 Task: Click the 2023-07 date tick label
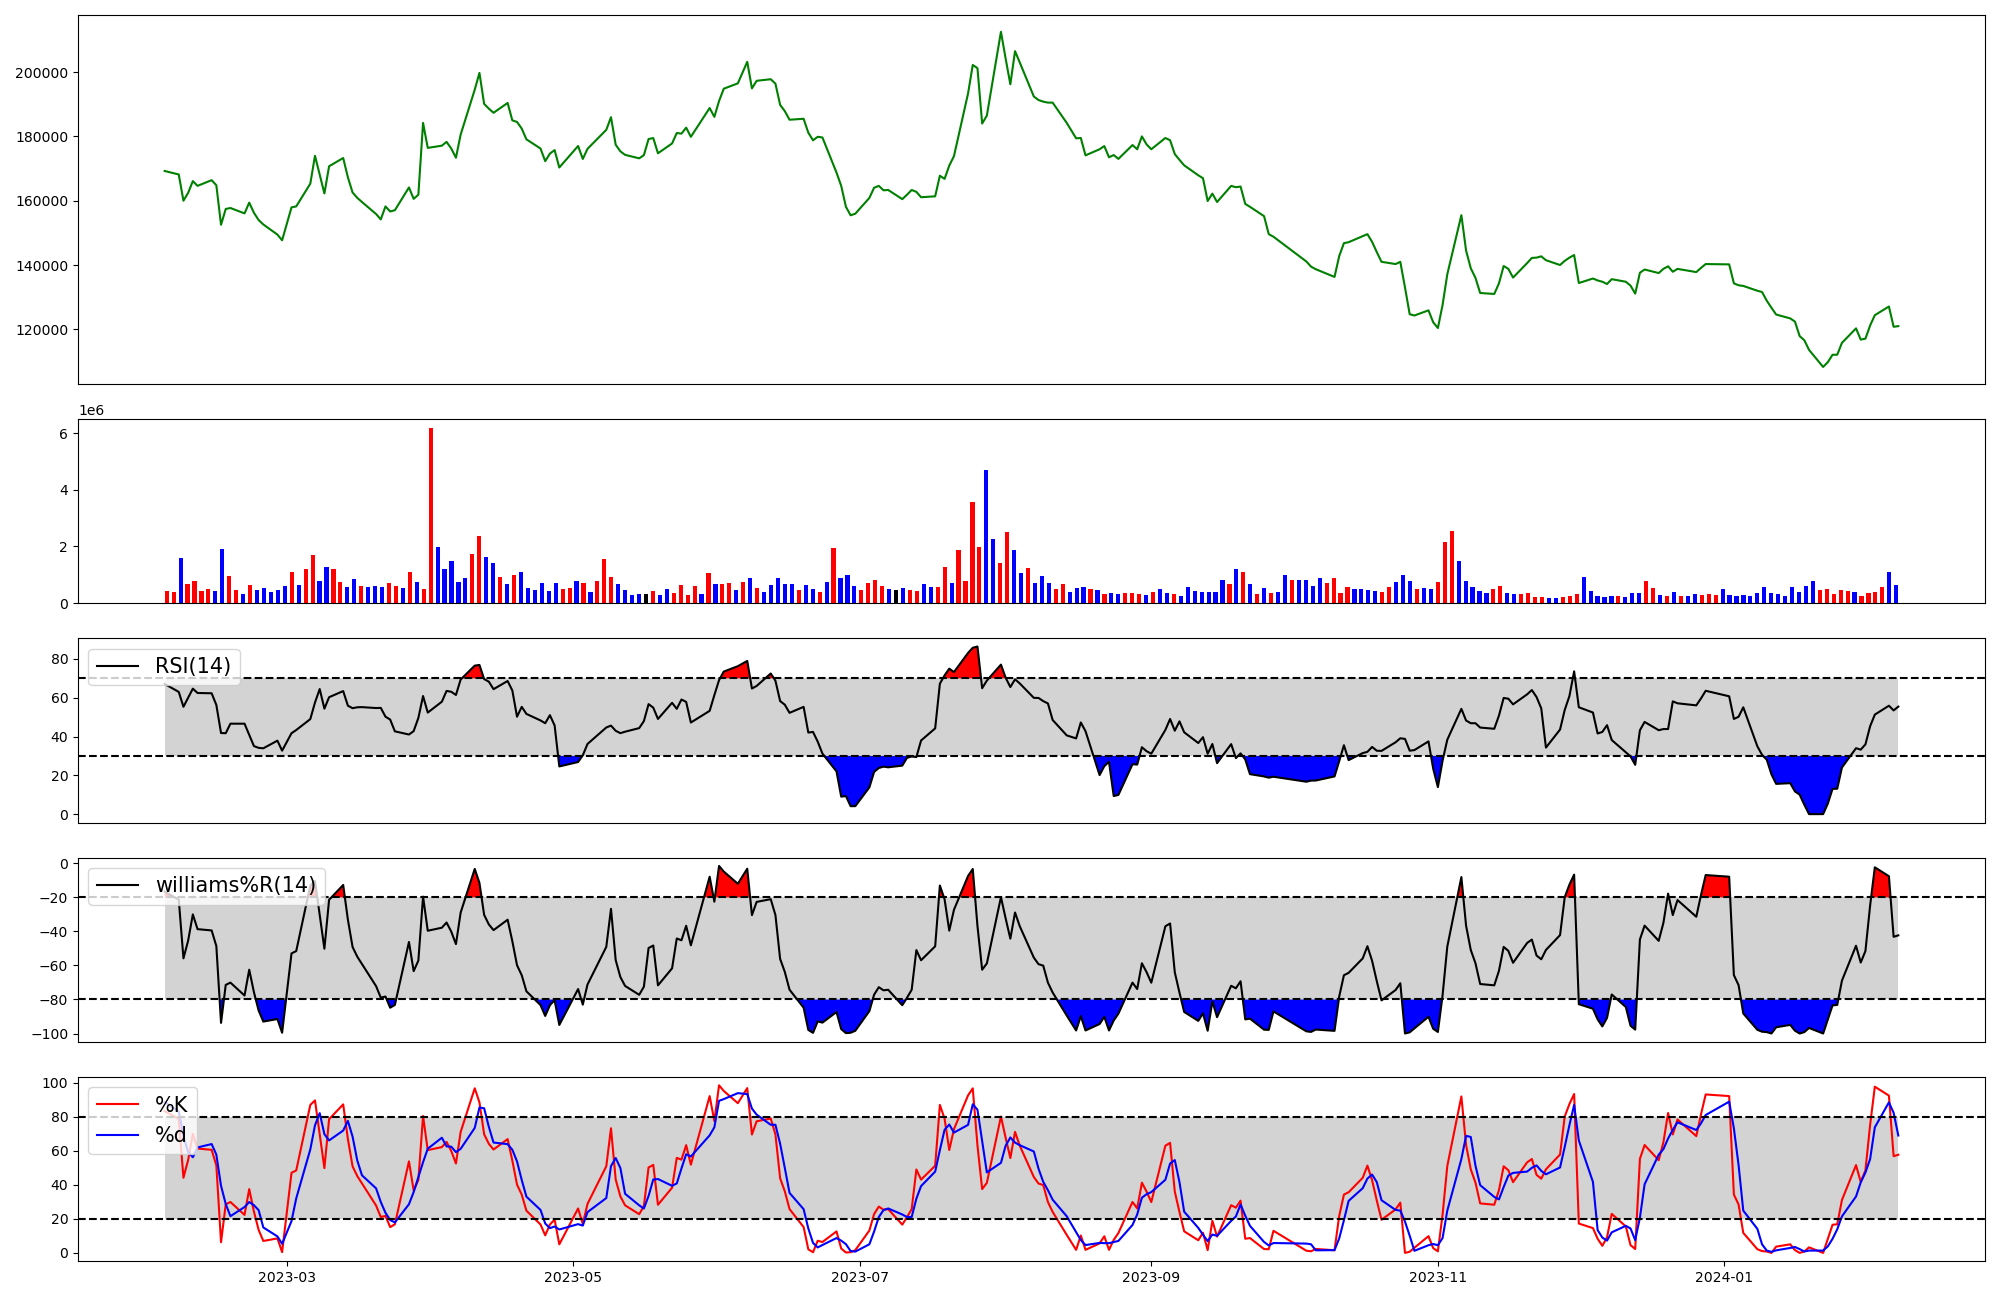[x=860, y=1277]
